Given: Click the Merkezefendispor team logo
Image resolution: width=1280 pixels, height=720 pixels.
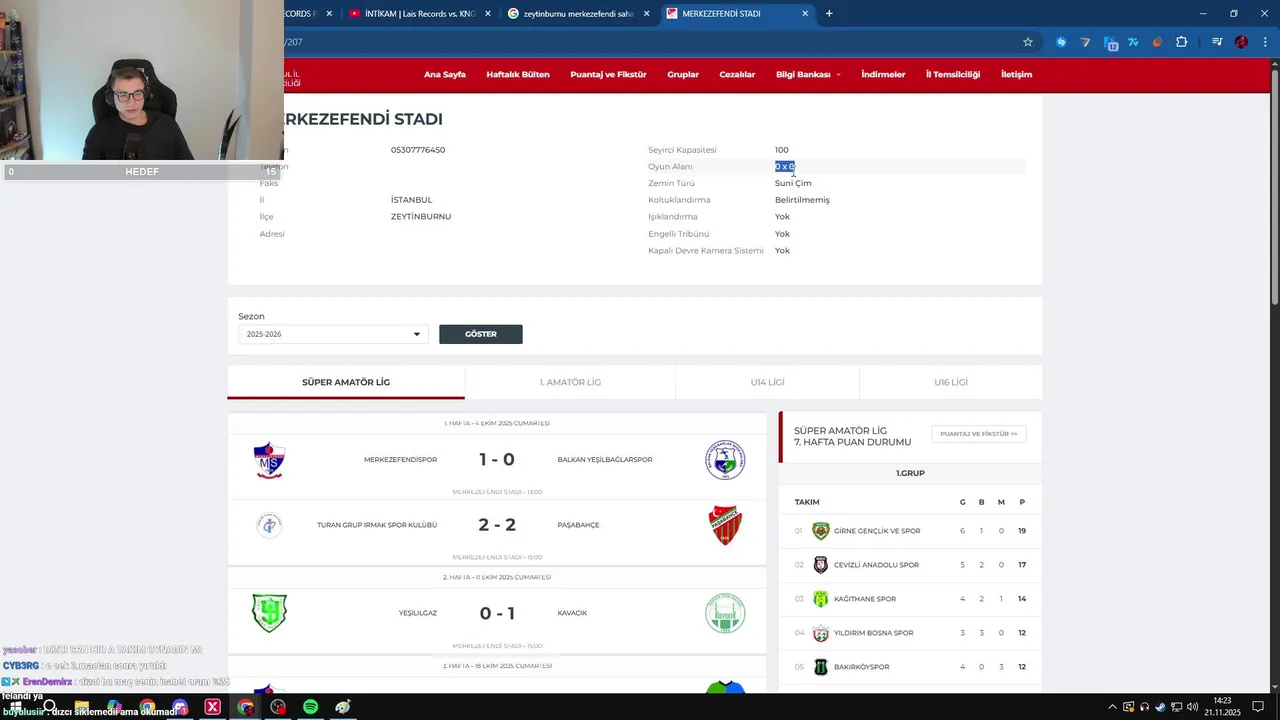Looking at the screenshot, I should pos(269,460).
